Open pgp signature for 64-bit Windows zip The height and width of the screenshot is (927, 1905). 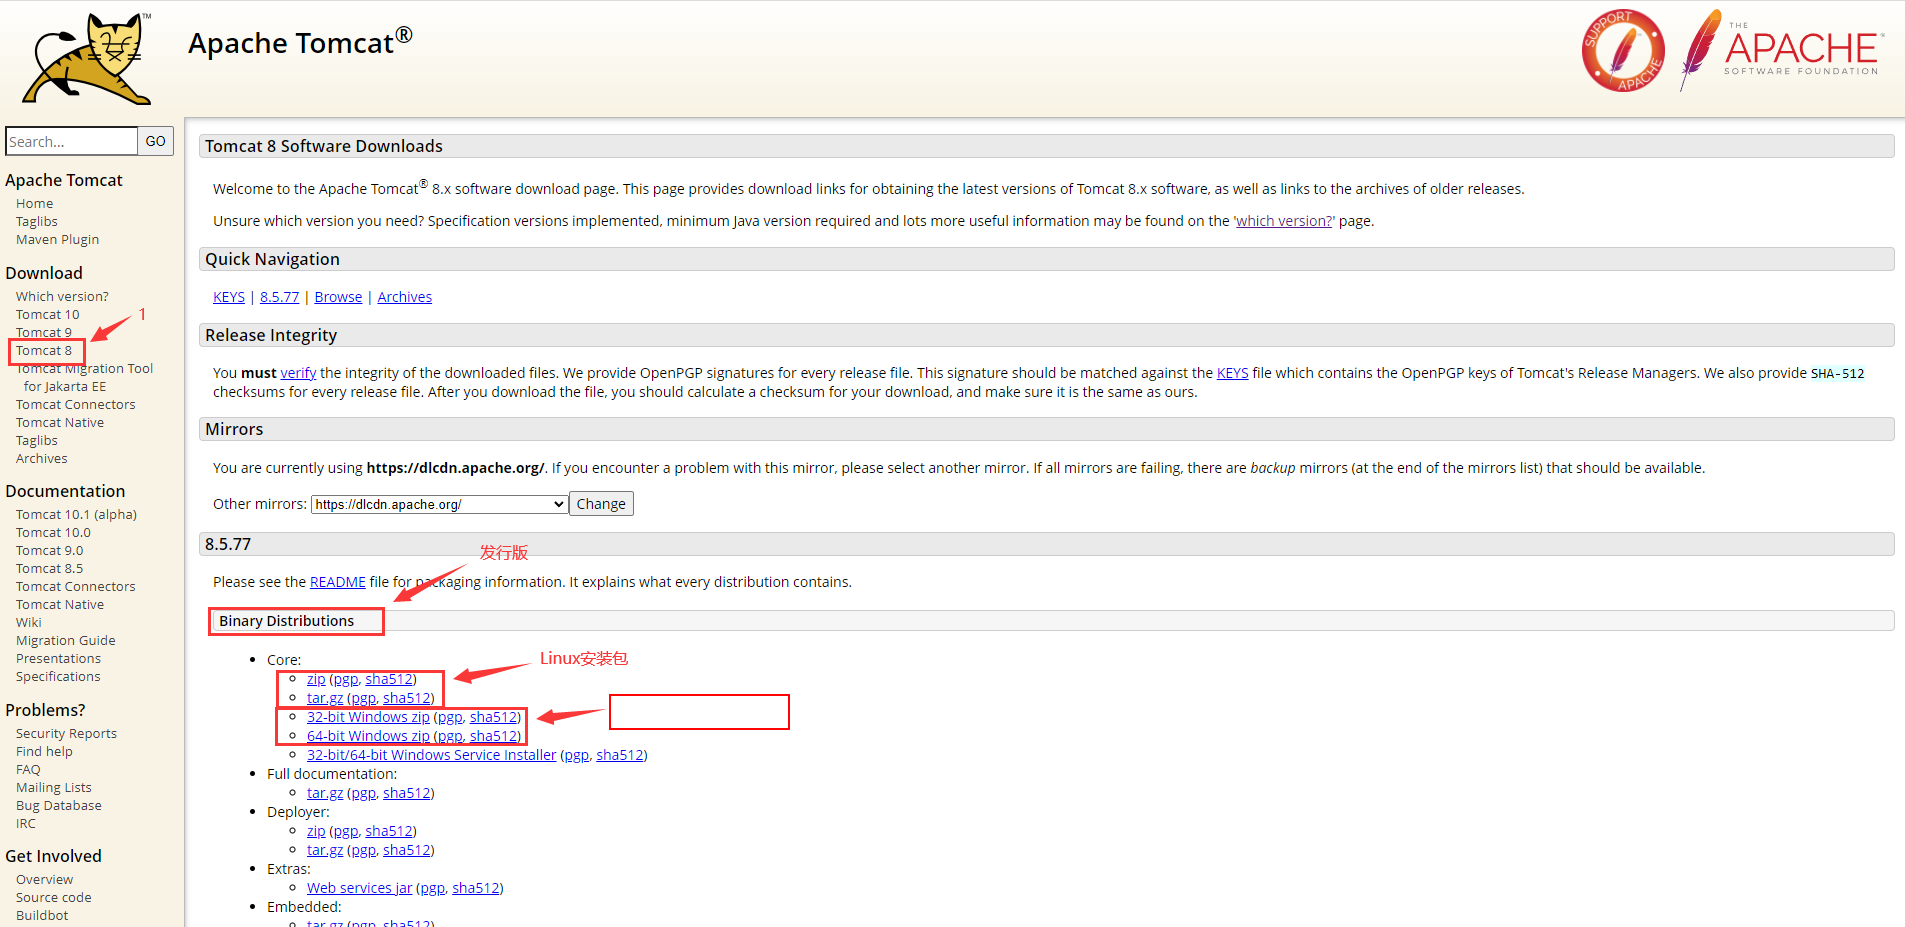tap(450, 736)
